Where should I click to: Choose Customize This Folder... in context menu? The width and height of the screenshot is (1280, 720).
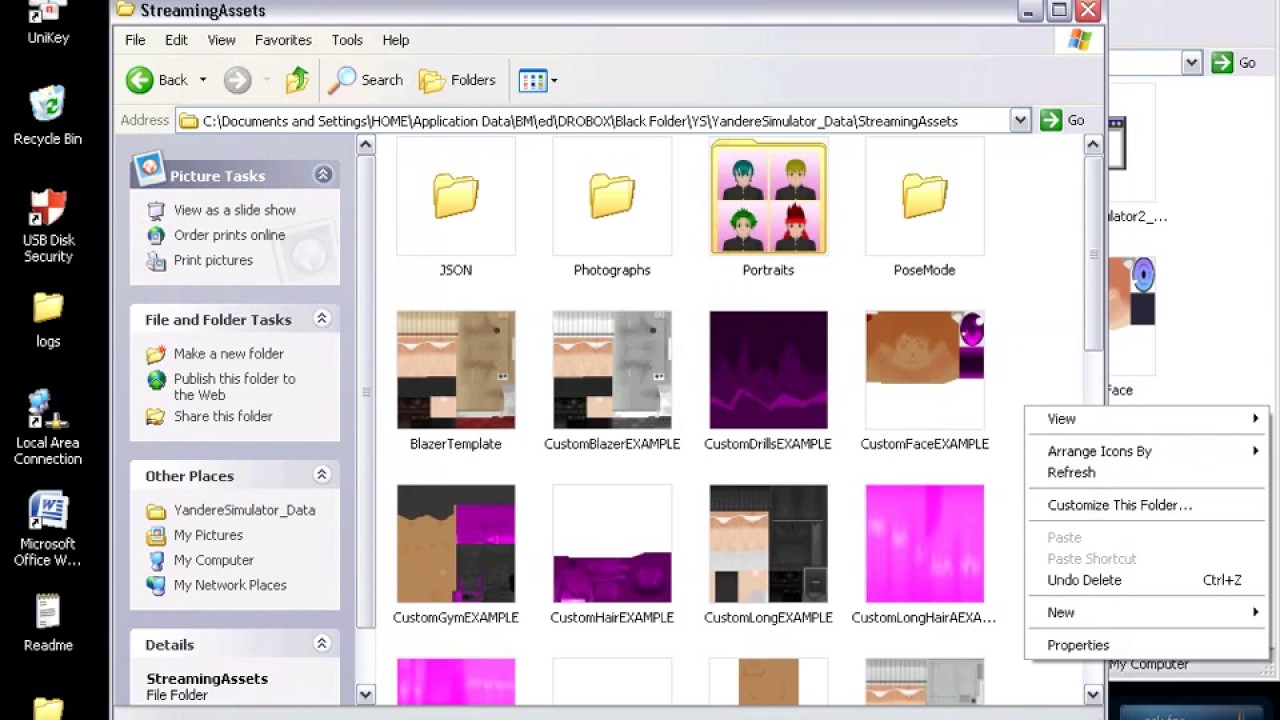pyautogui.click(x=1147, y=505)
